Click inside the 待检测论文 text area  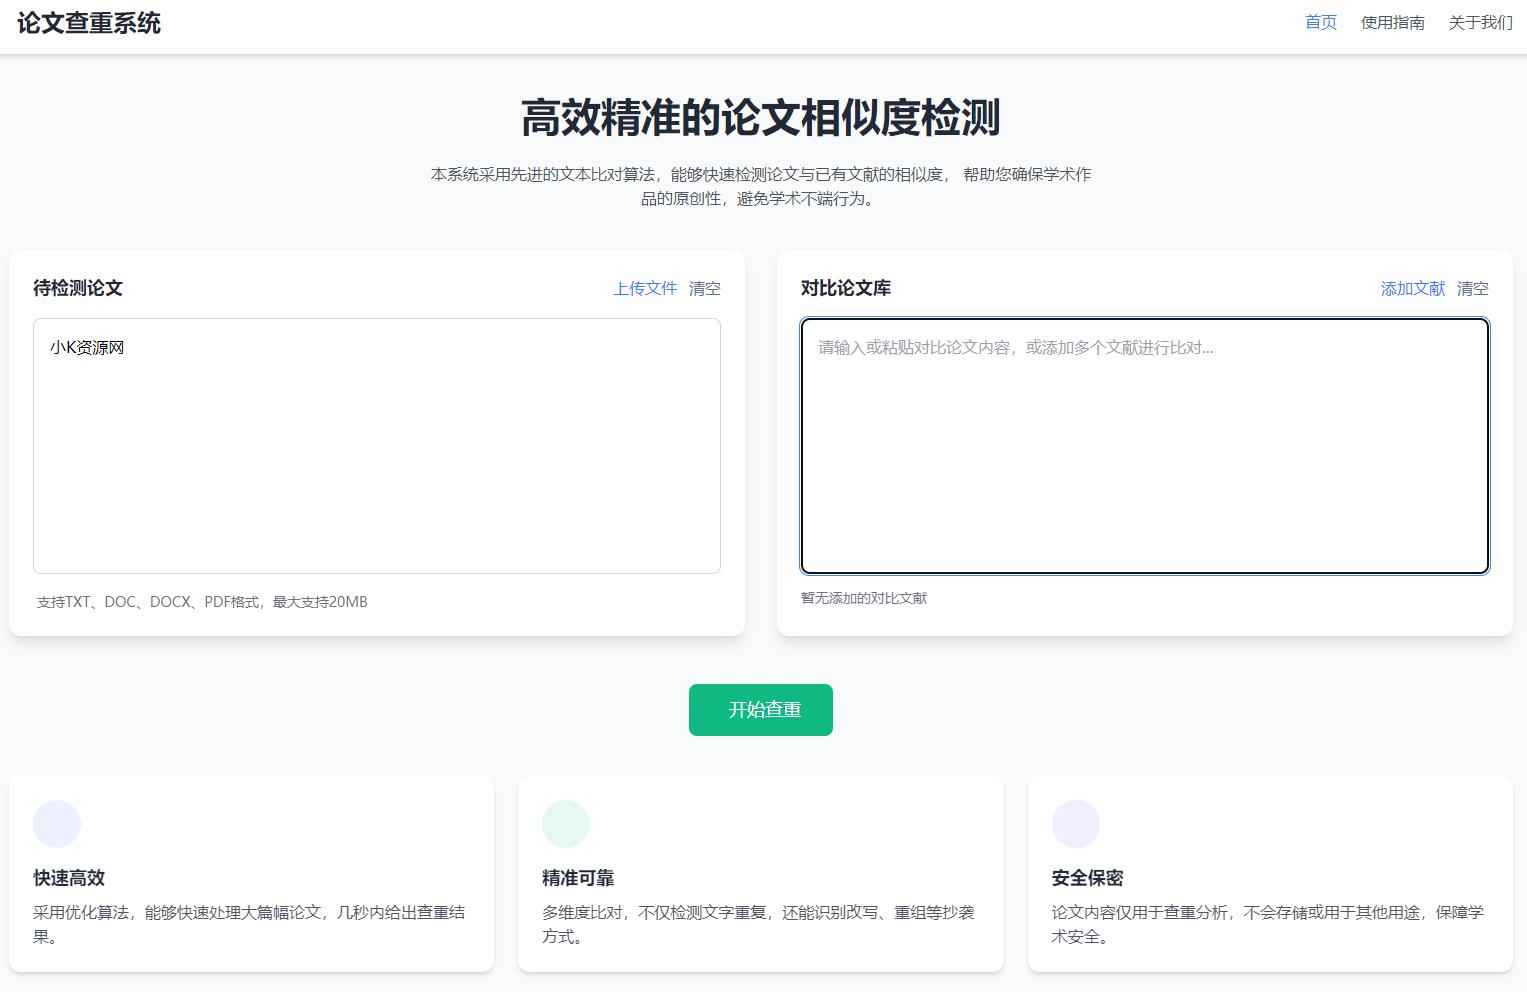(377, 446)
